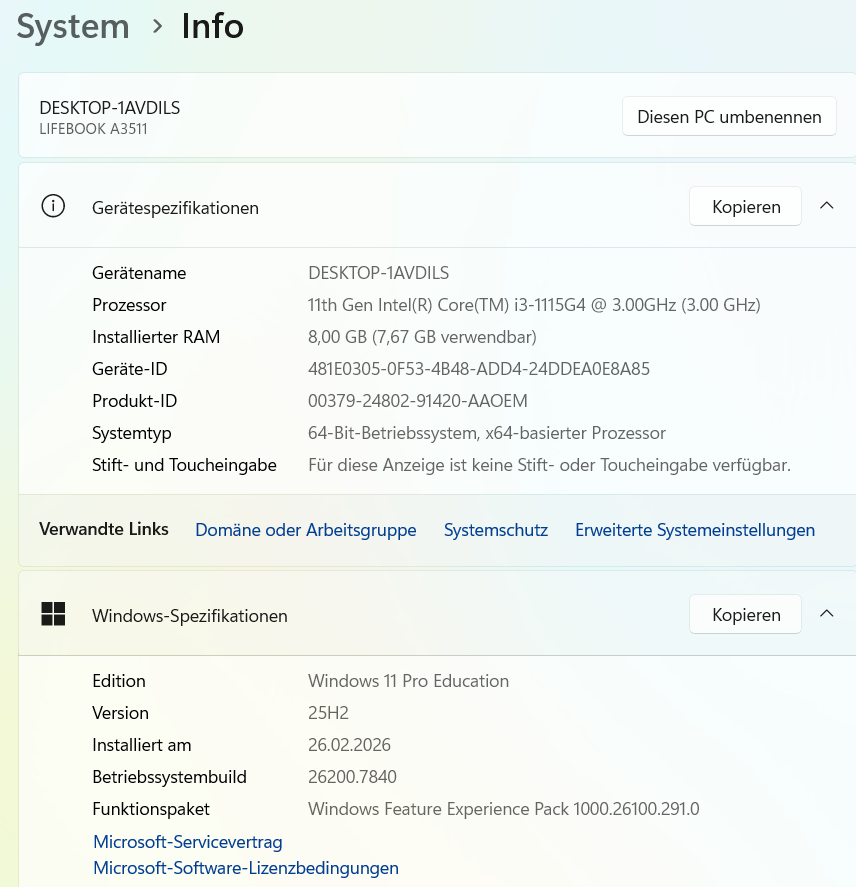
Task: Click the Windows-Spezifikationen section title
Action: click(x=190, y=615)
